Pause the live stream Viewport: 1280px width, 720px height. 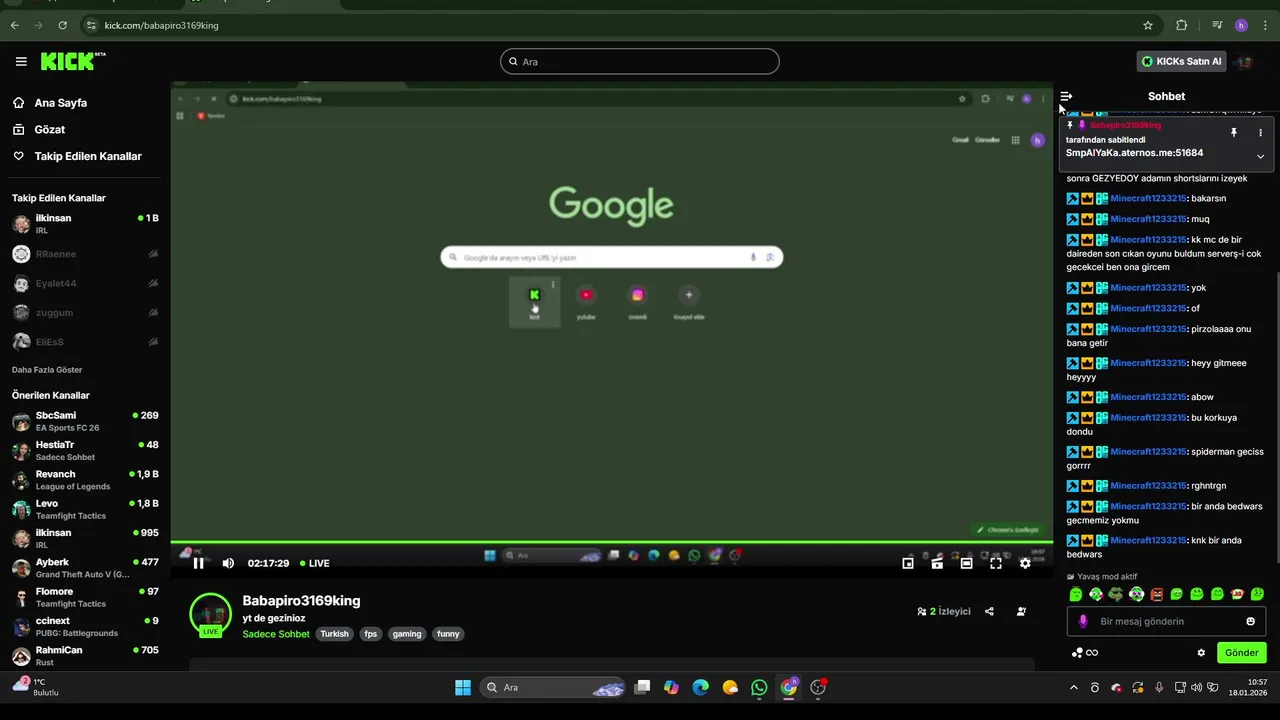coord(199,563)
